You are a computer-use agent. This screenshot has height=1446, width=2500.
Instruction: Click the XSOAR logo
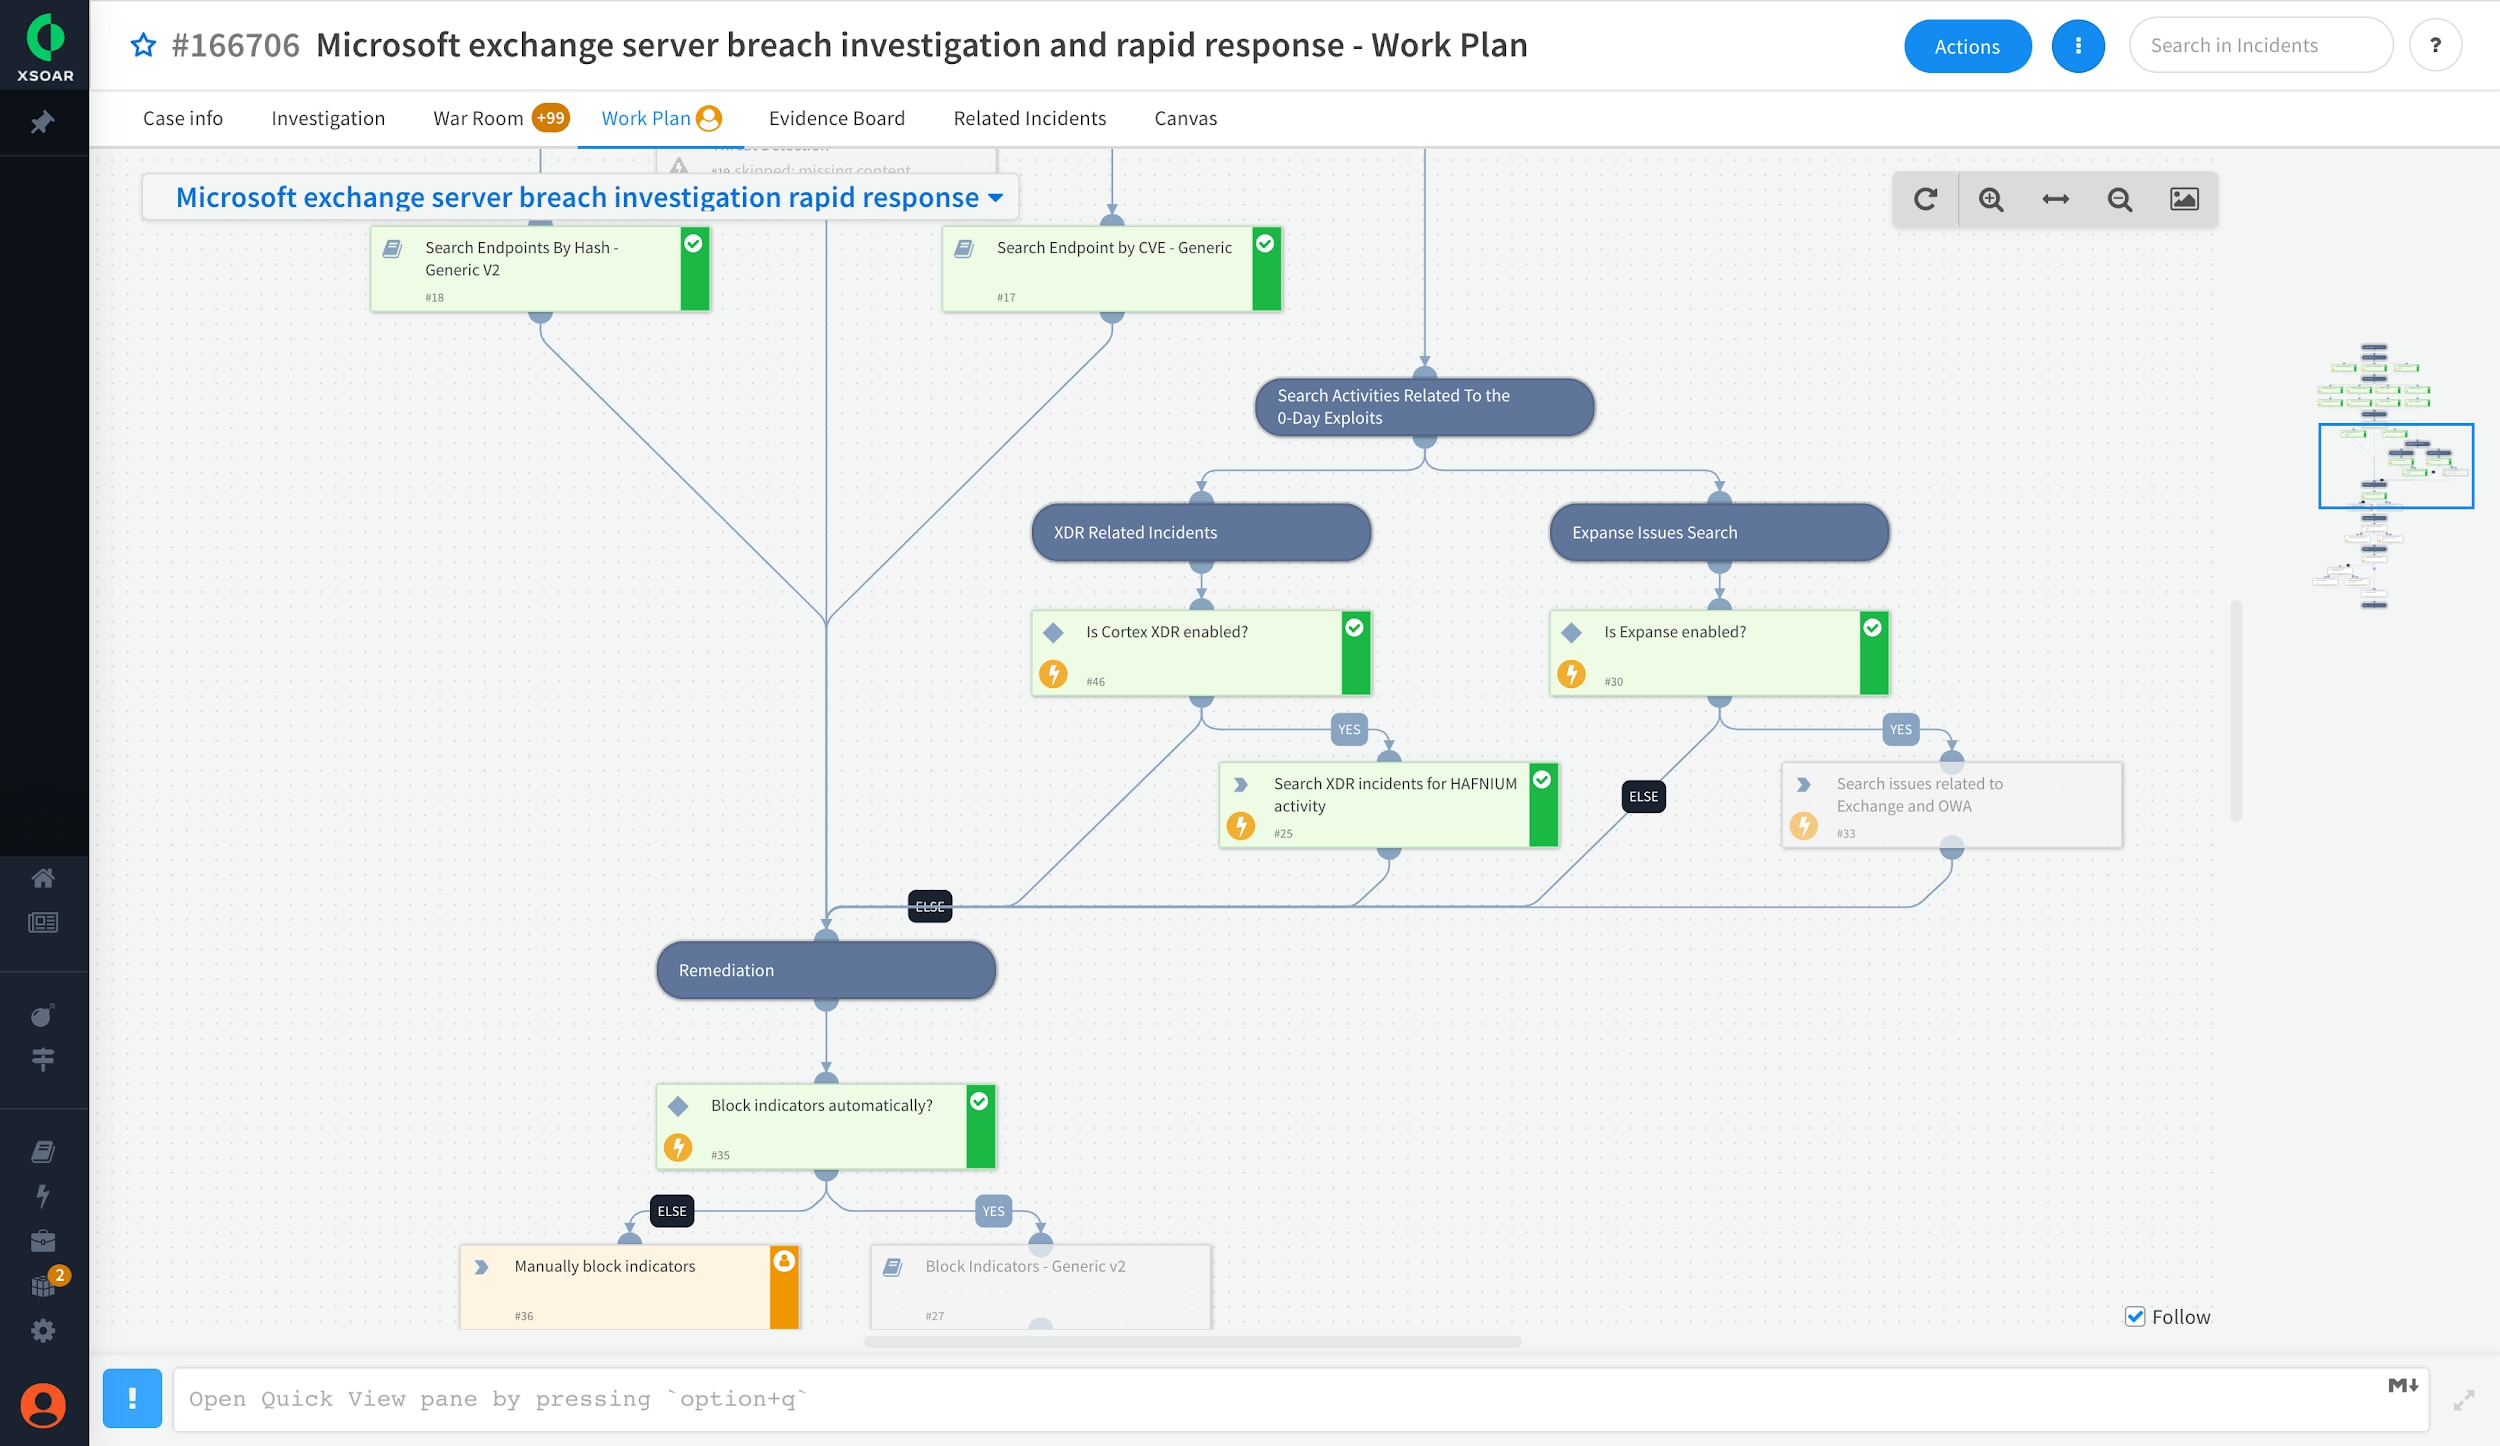click(x=45, y=46)
